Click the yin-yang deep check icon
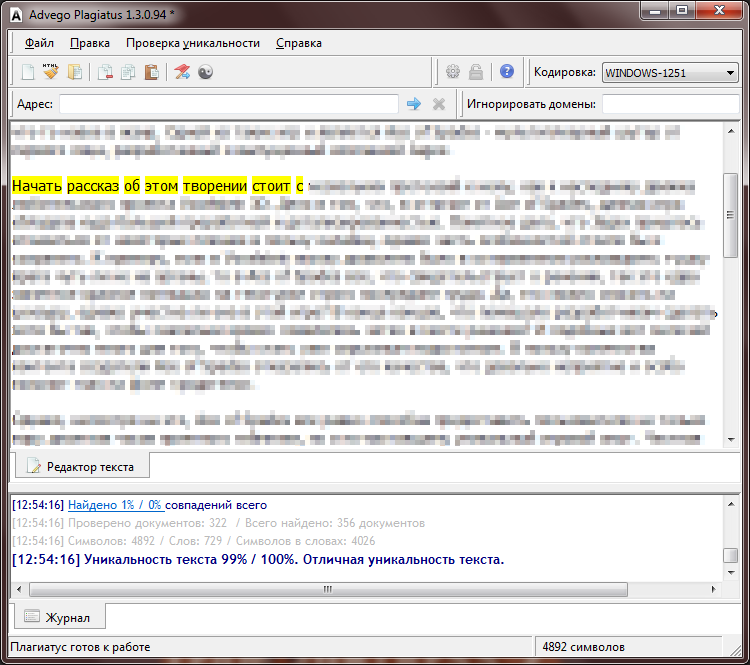750x665 pixels. [x=205, y=72]
